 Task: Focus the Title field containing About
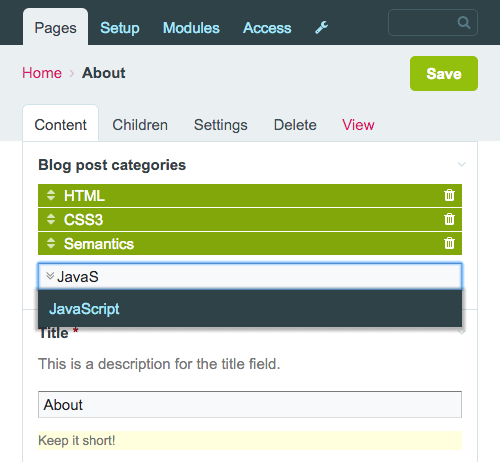tap(250, 404)
